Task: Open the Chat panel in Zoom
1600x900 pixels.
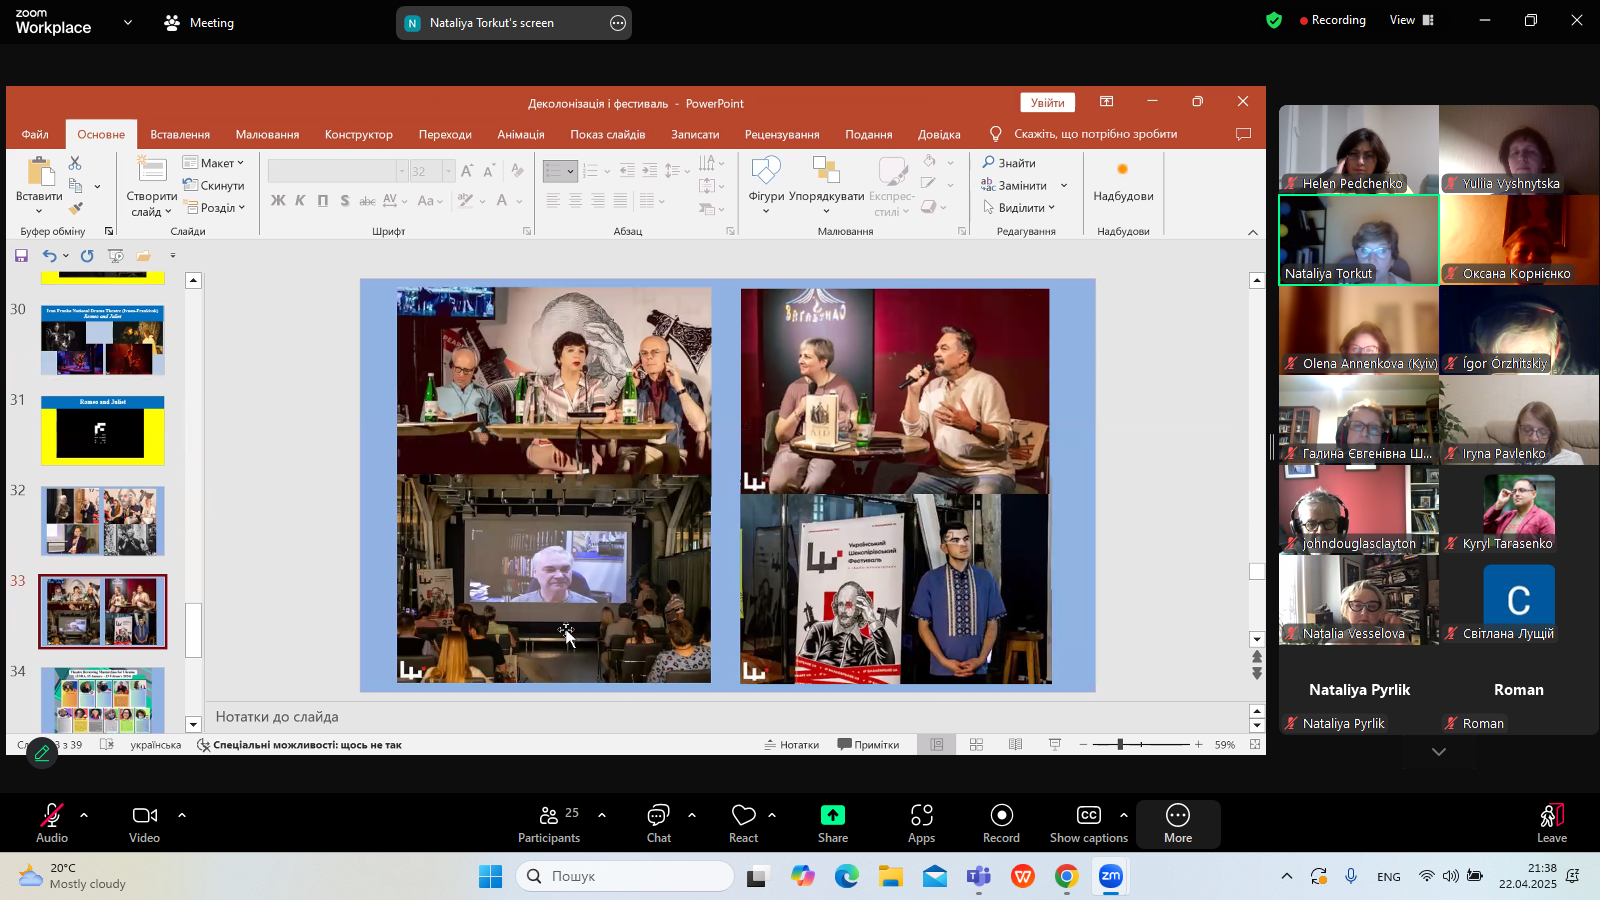Action: pos(658,823)
